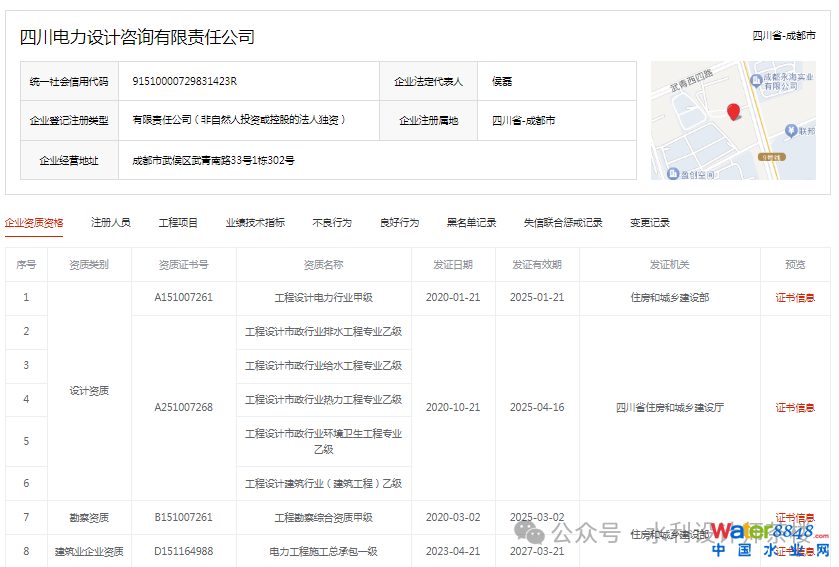Click the credit code 91510000729831423R
The height and width of the screenshot is (567, 839).
point(185,81)
